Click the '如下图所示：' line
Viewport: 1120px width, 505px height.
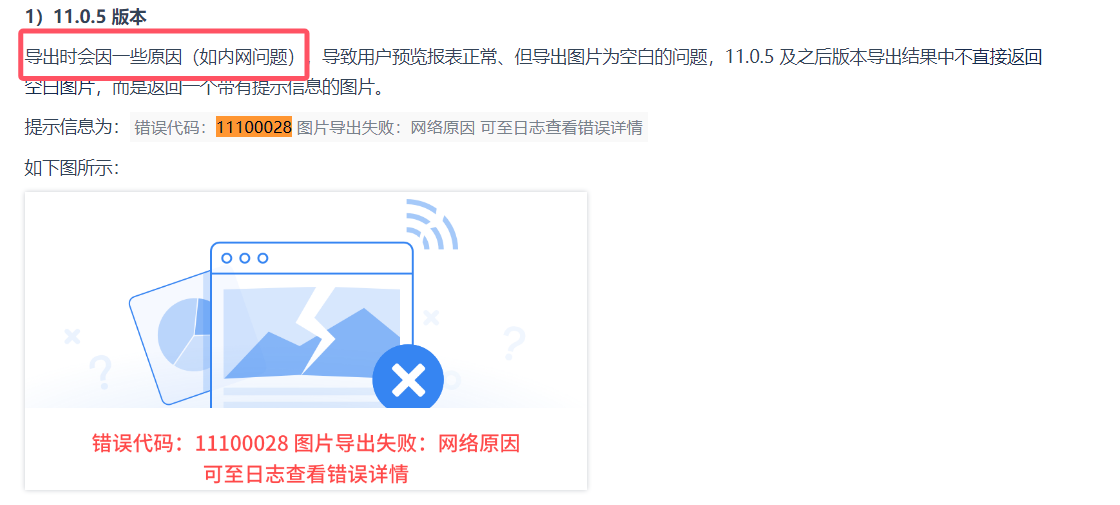click(x=71, y=168)
